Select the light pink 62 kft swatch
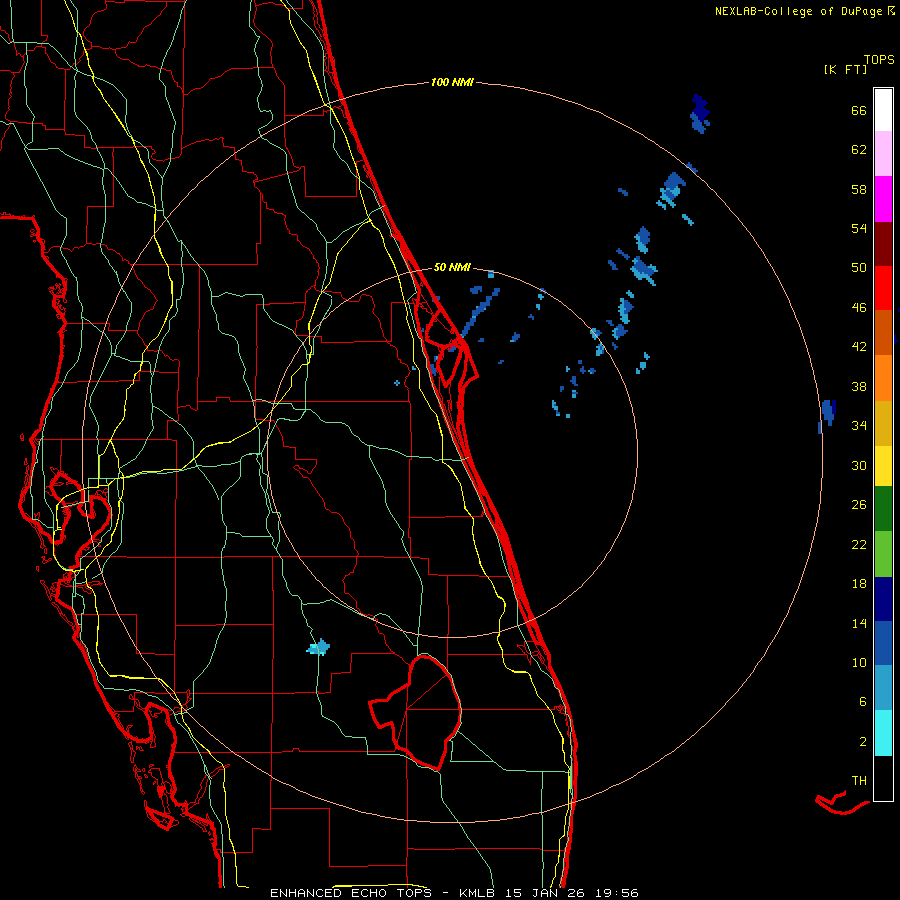This screenshot has height=900, width=900. coord(883,153)
